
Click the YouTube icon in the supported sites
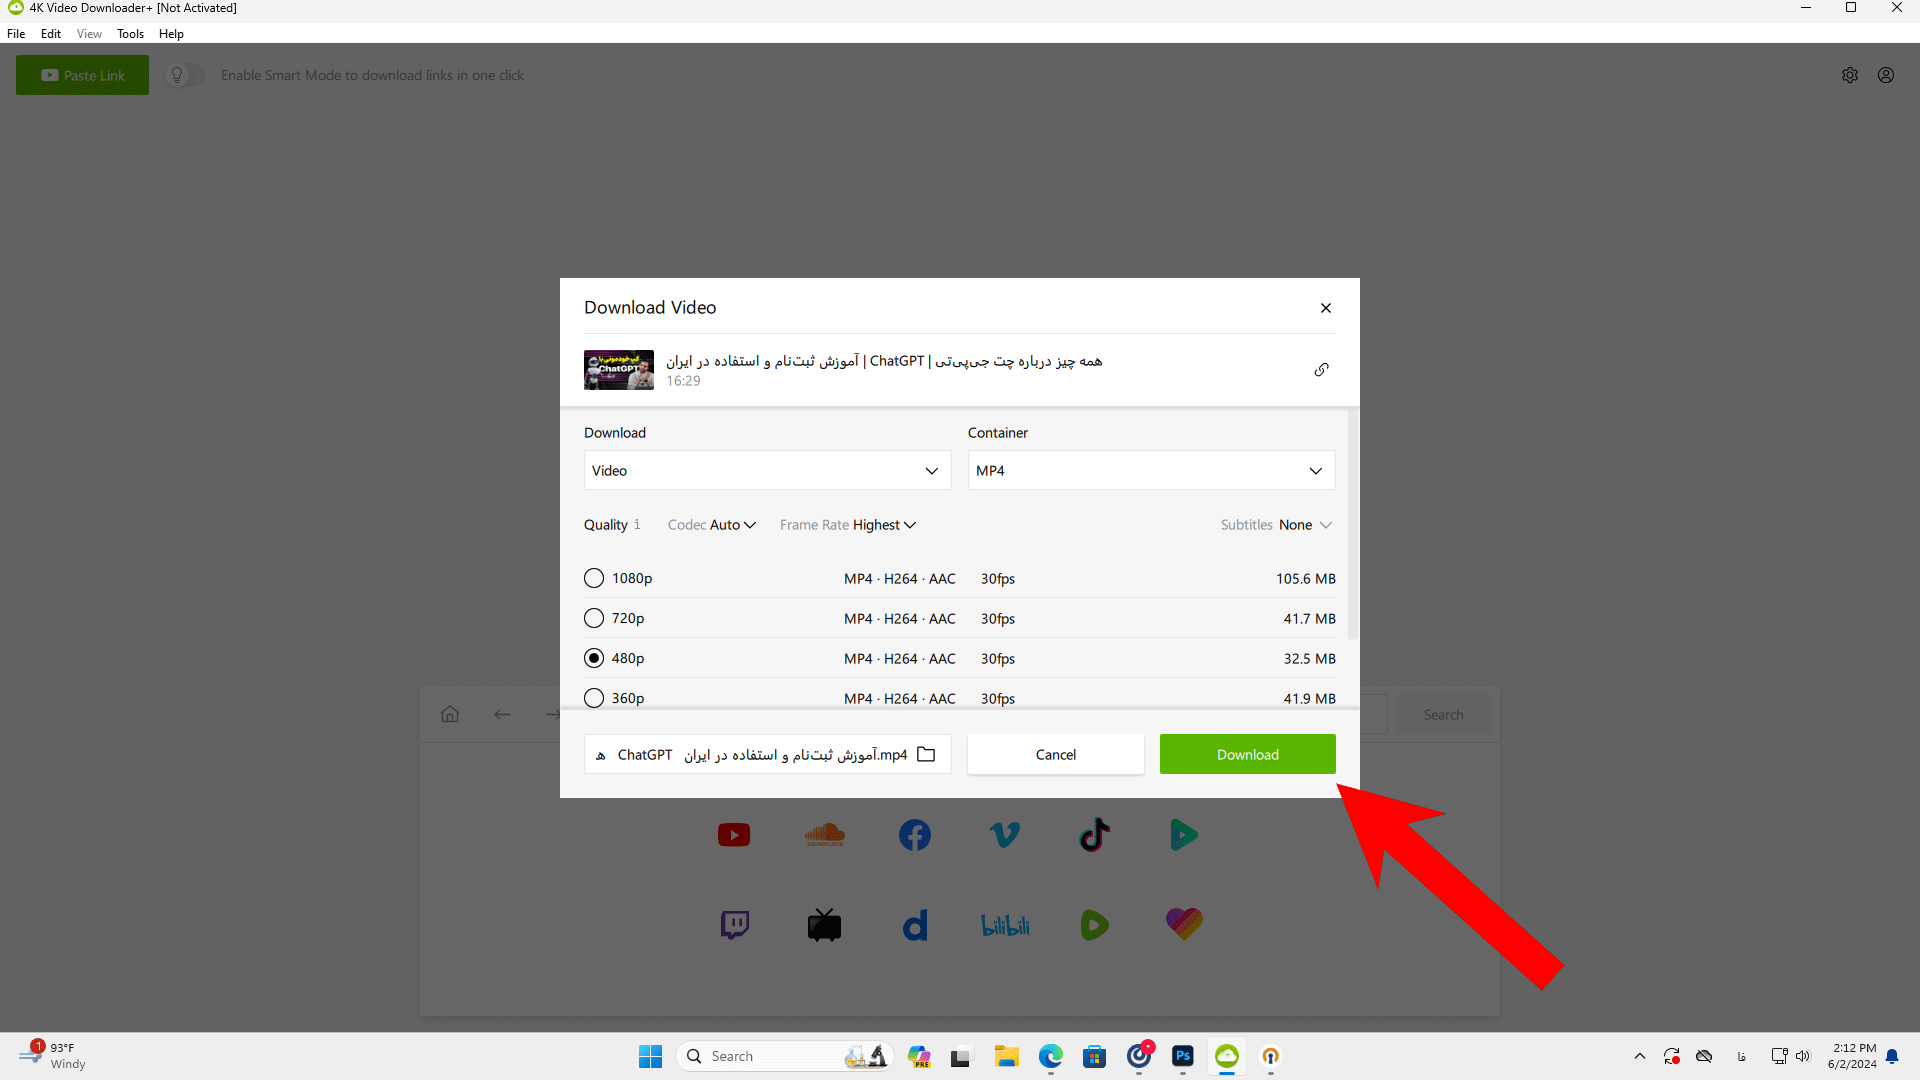pos(733,833)
